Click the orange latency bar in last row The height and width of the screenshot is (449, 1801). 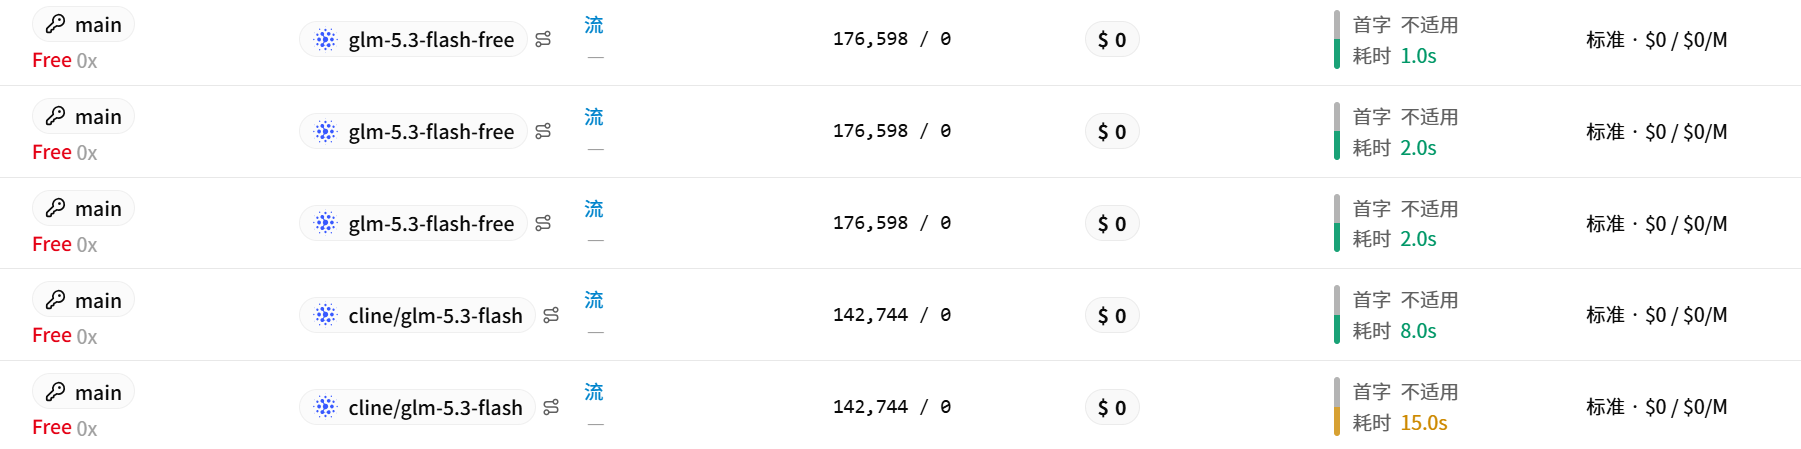click(x=1337, y=422)
